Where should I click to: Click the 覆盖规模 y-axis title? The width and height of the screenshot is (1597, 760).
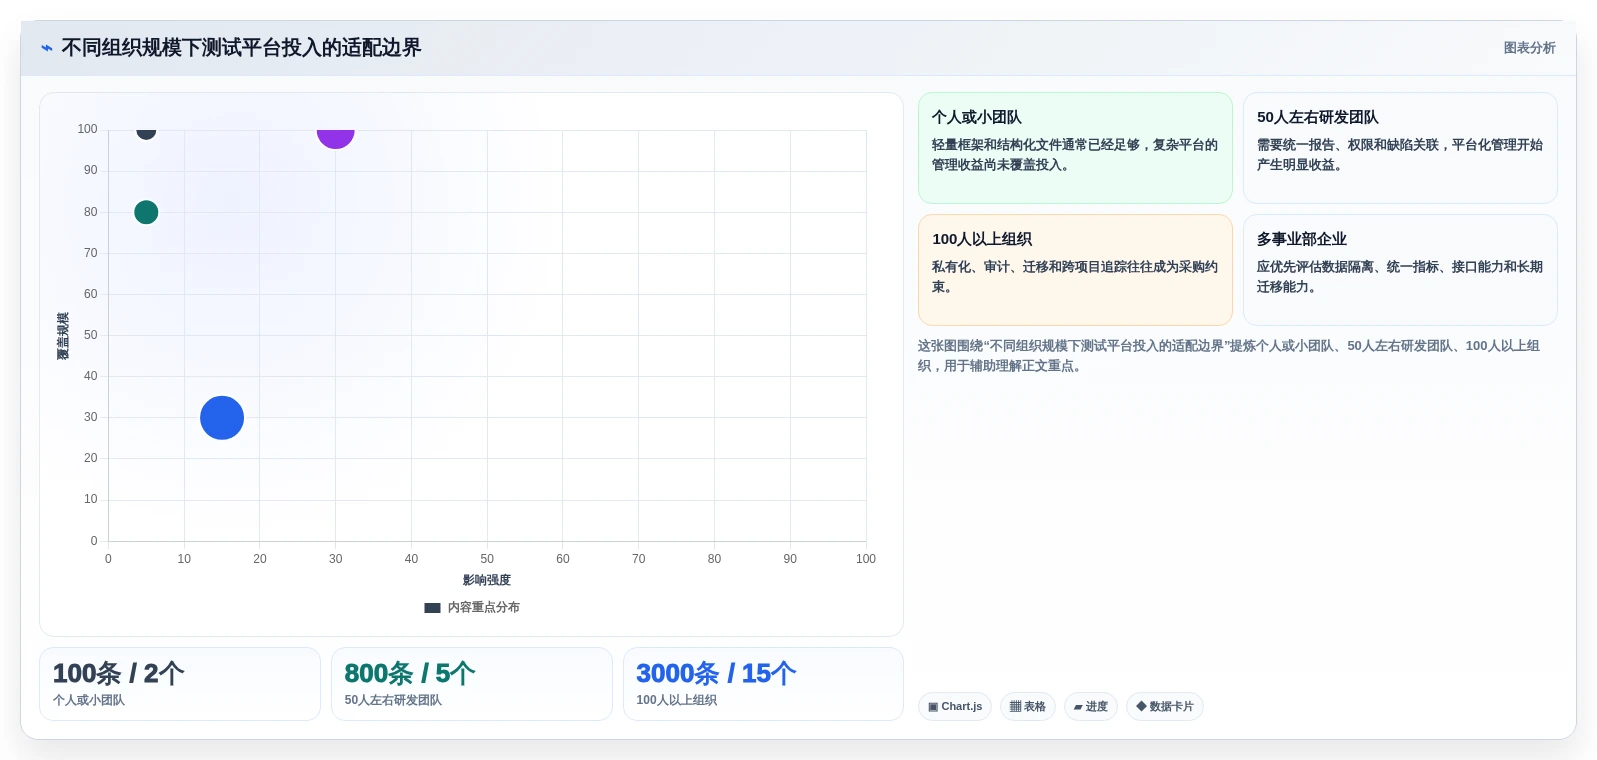pyautogui.click(x=63, y=336)
